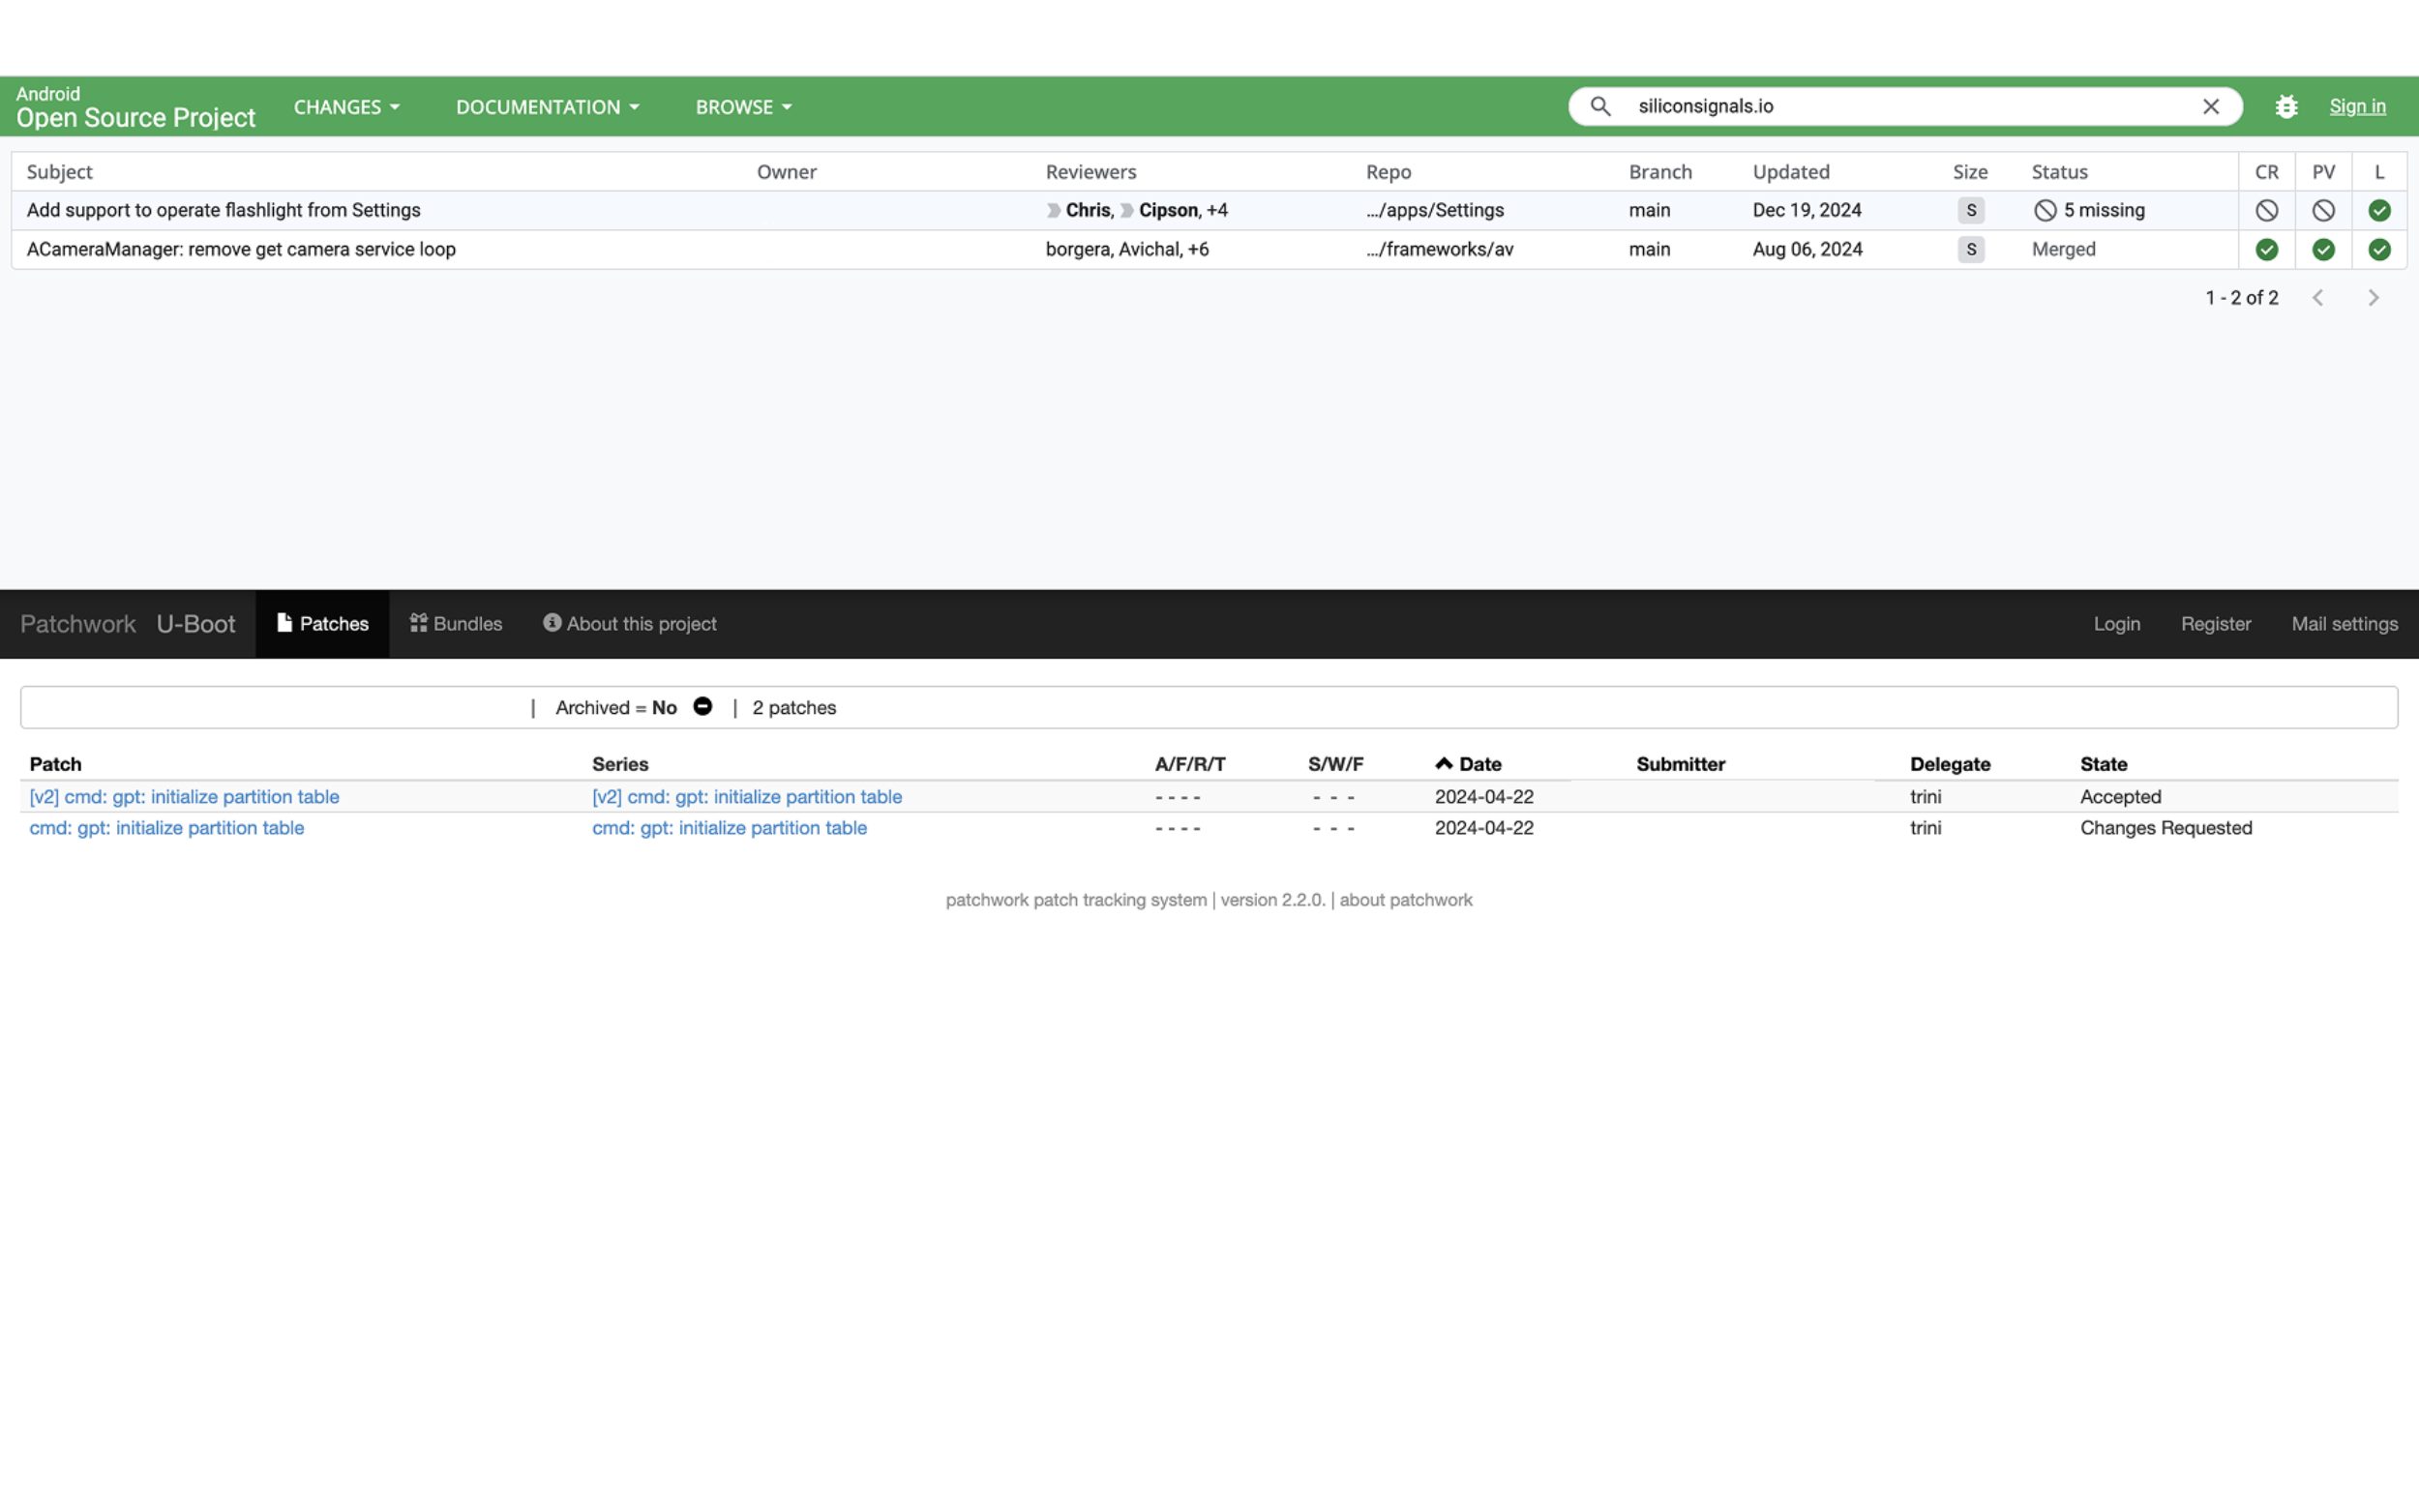Click 'Aug 06, 2024' updated date

coord(1807,249)
